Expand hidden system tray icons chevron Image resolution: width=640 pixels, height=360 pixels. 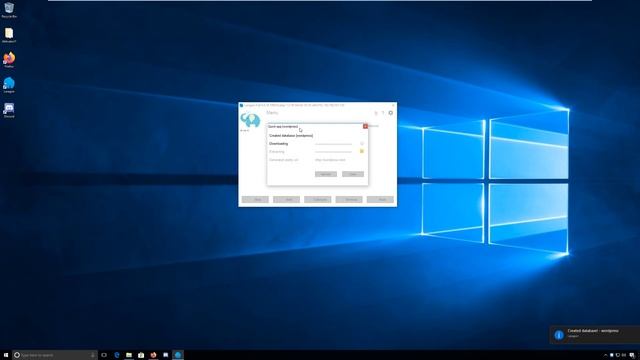(605, 355)
